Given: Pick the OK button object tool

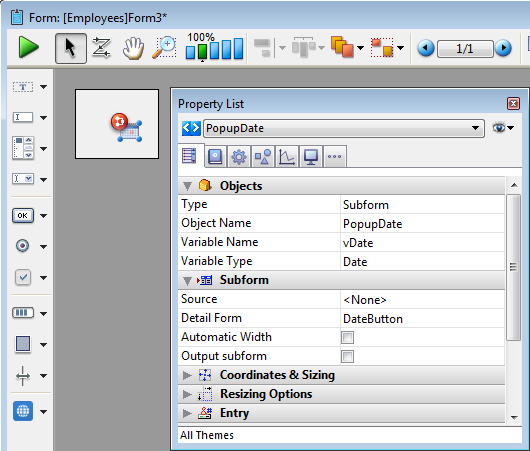Looking at the screenshot, I should [23, 216].
